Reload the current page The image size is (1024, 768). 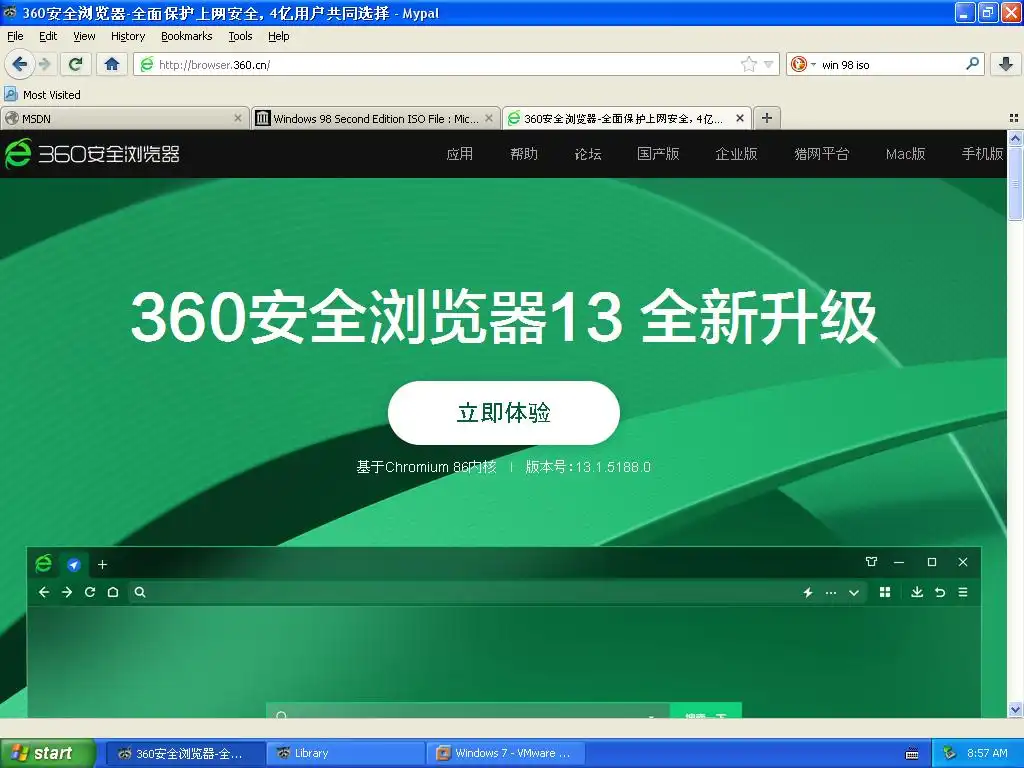click(76, 64)
